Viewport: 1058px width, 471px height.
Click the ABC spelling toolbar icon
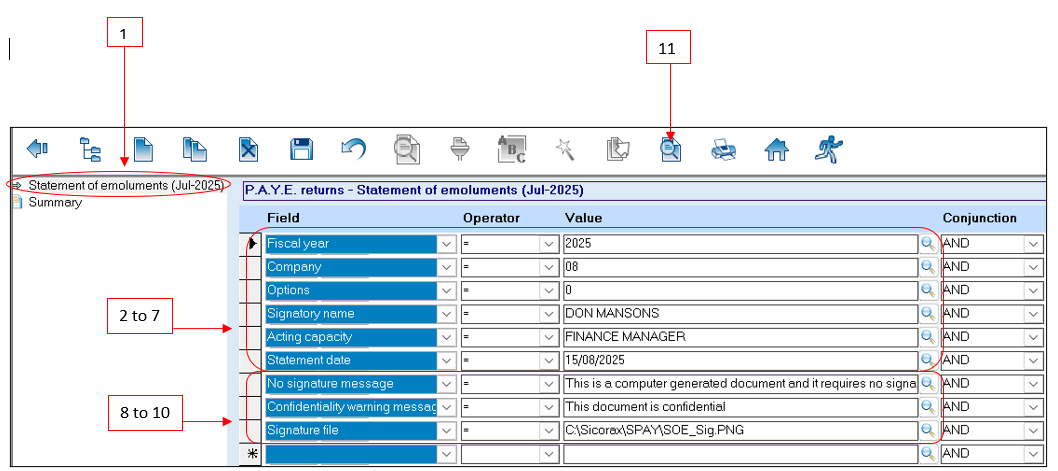coord(511,149)
